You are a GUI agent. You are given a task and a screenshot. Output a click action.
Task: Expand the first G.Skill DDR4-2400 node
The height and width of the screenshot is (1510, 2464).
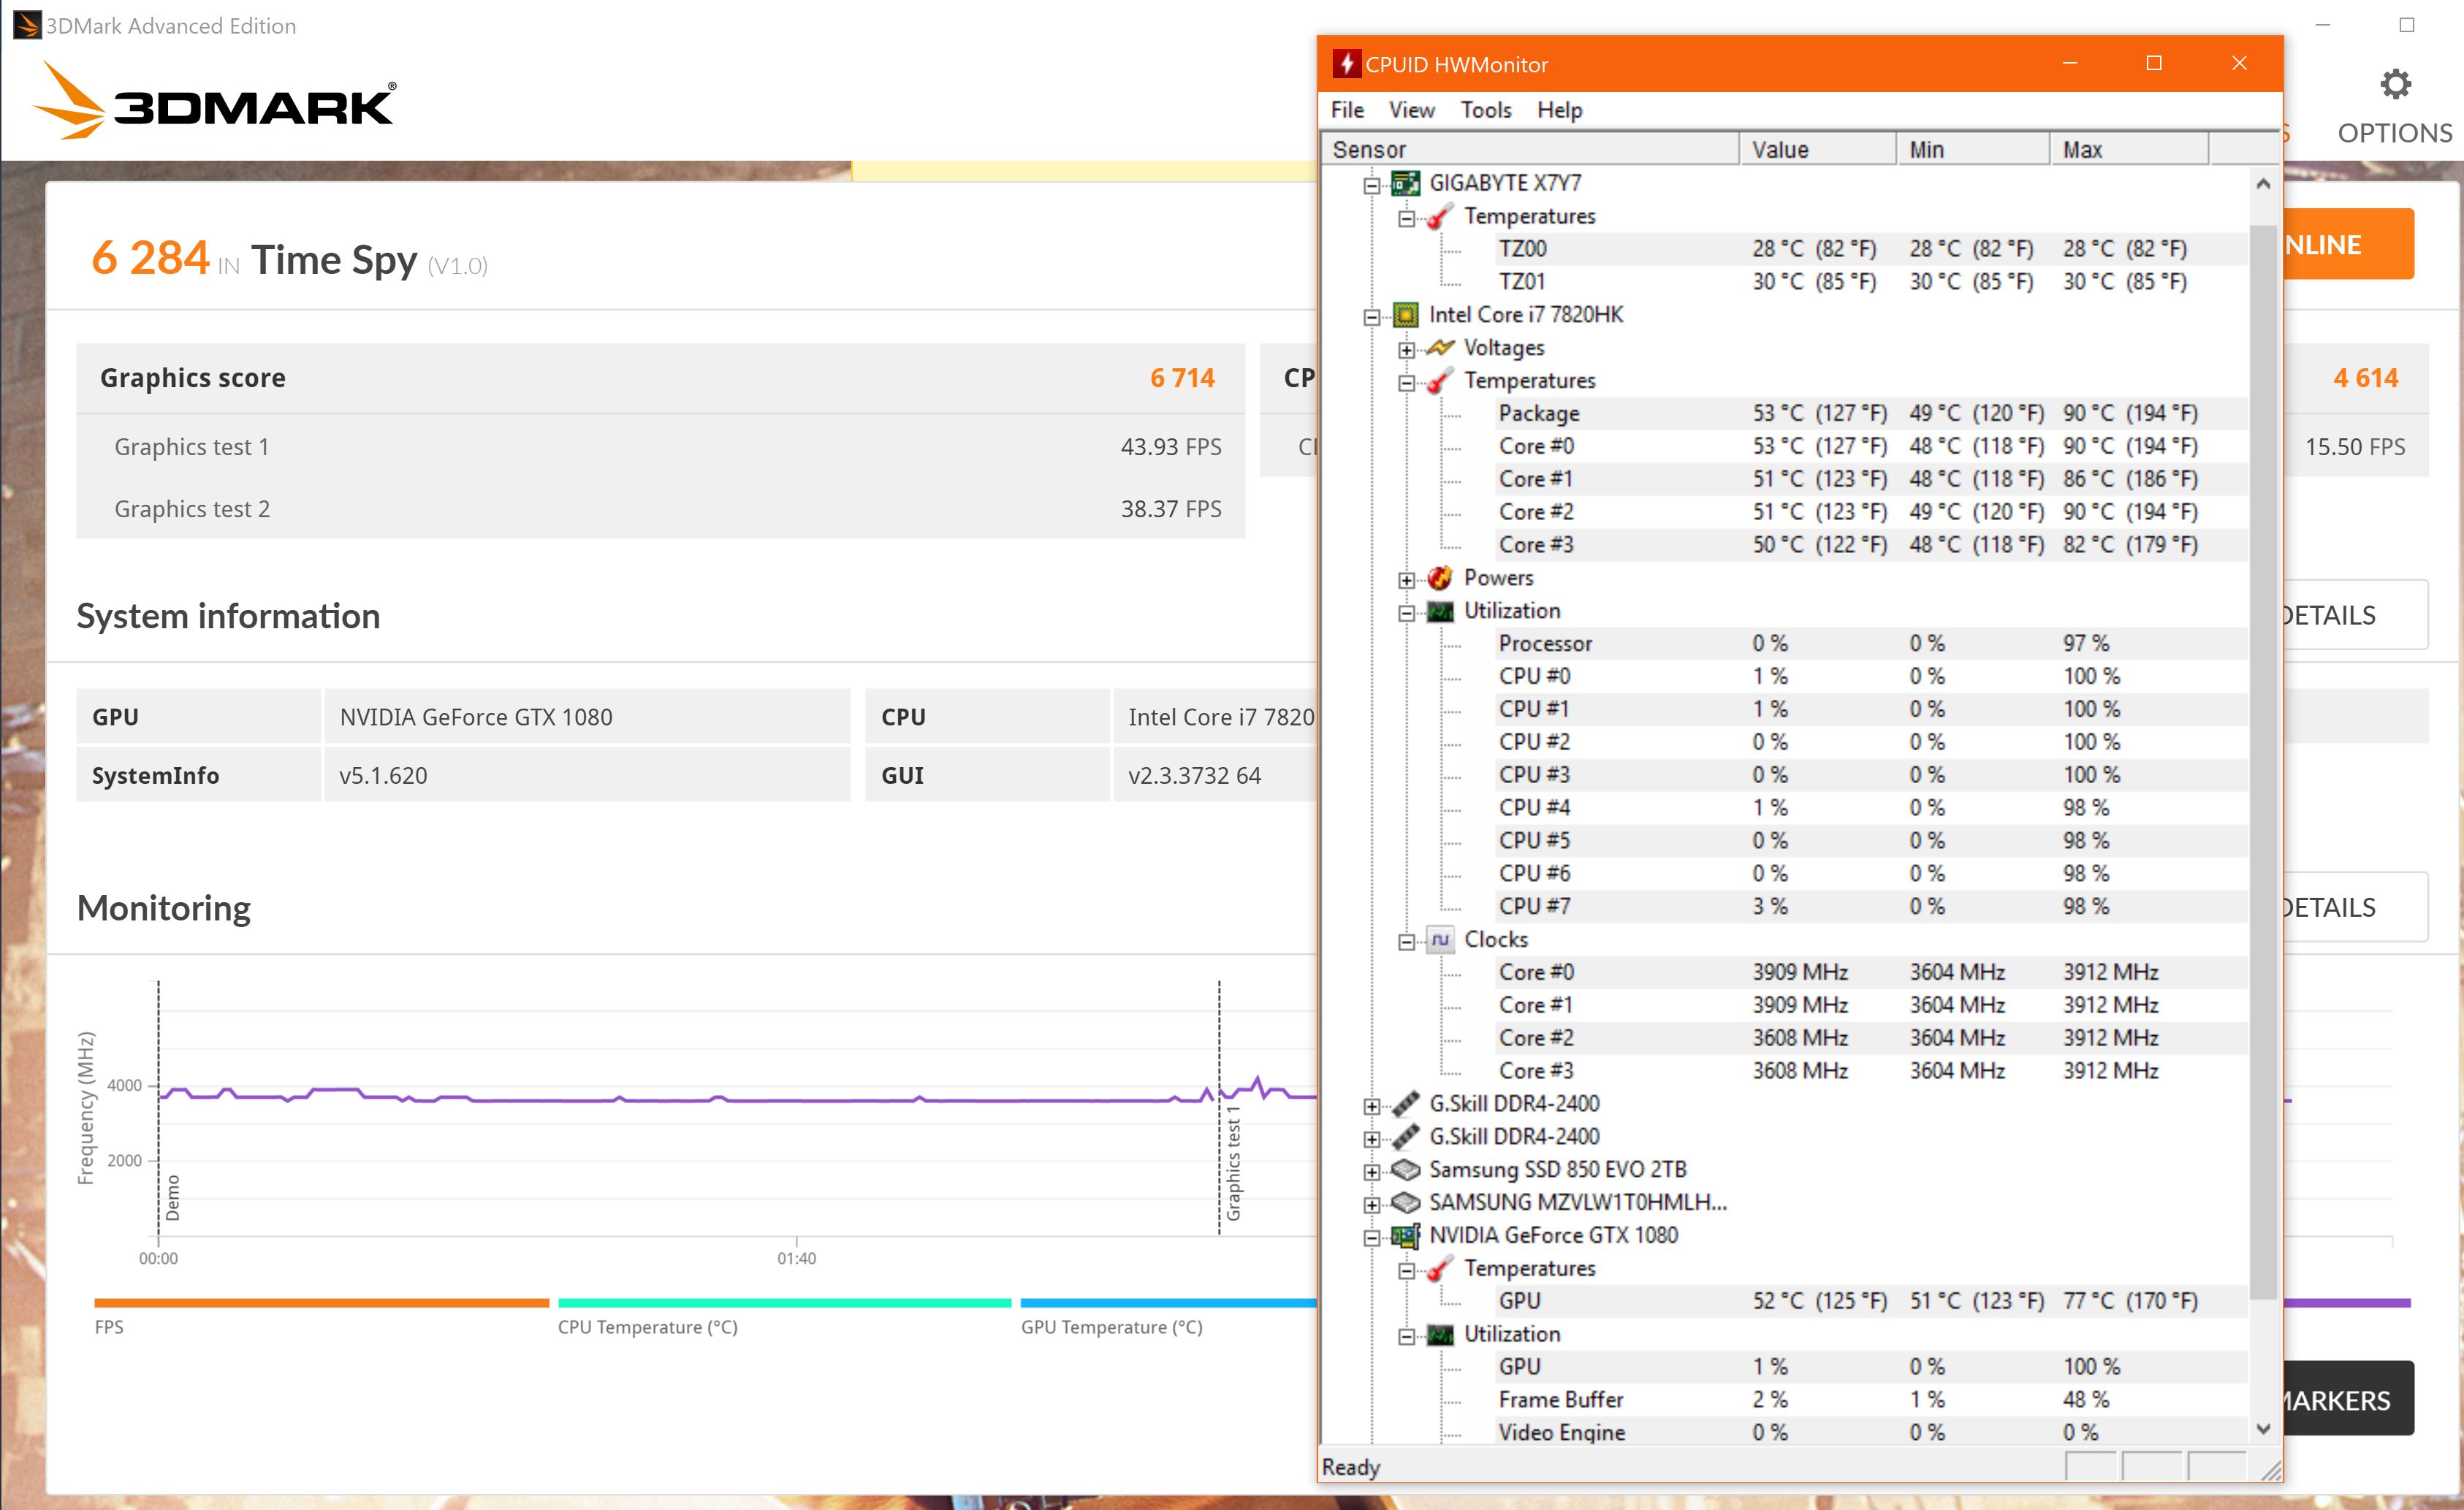(x=1371, y=1106)
